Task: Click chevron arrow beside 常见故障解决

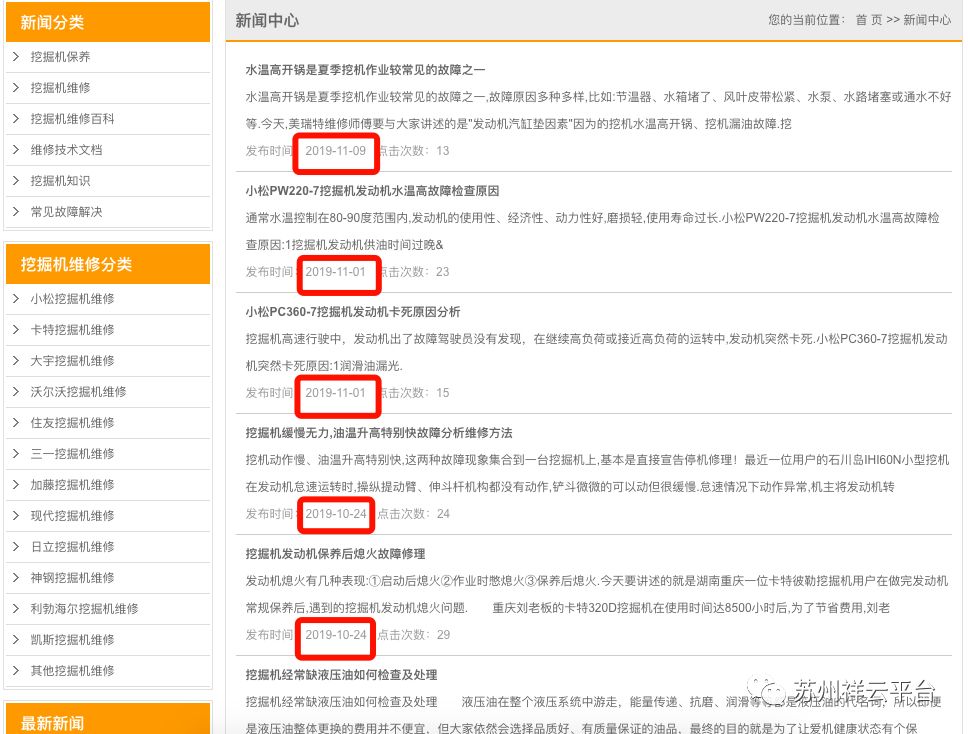Action: pos(16,212)
